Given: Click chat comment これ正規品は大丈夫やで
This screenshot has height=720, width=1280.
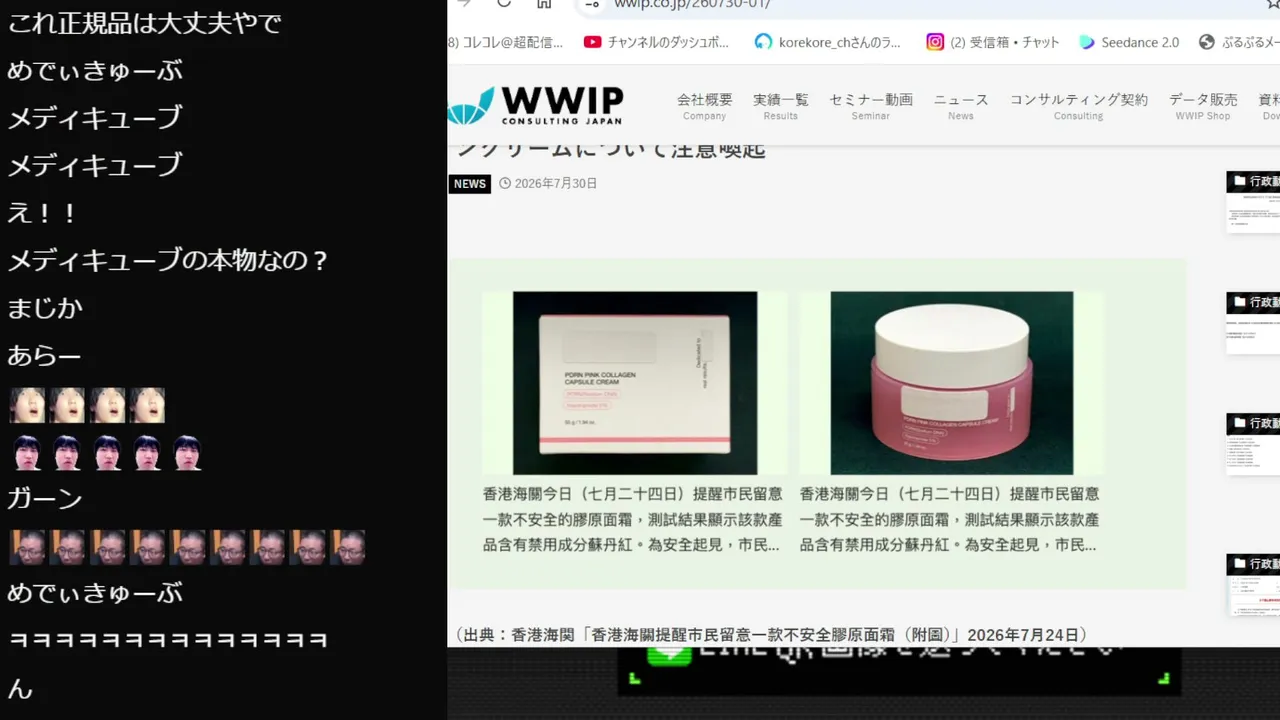Looking at the screenshot, I should pyautogui.click(x=144, y=23).
